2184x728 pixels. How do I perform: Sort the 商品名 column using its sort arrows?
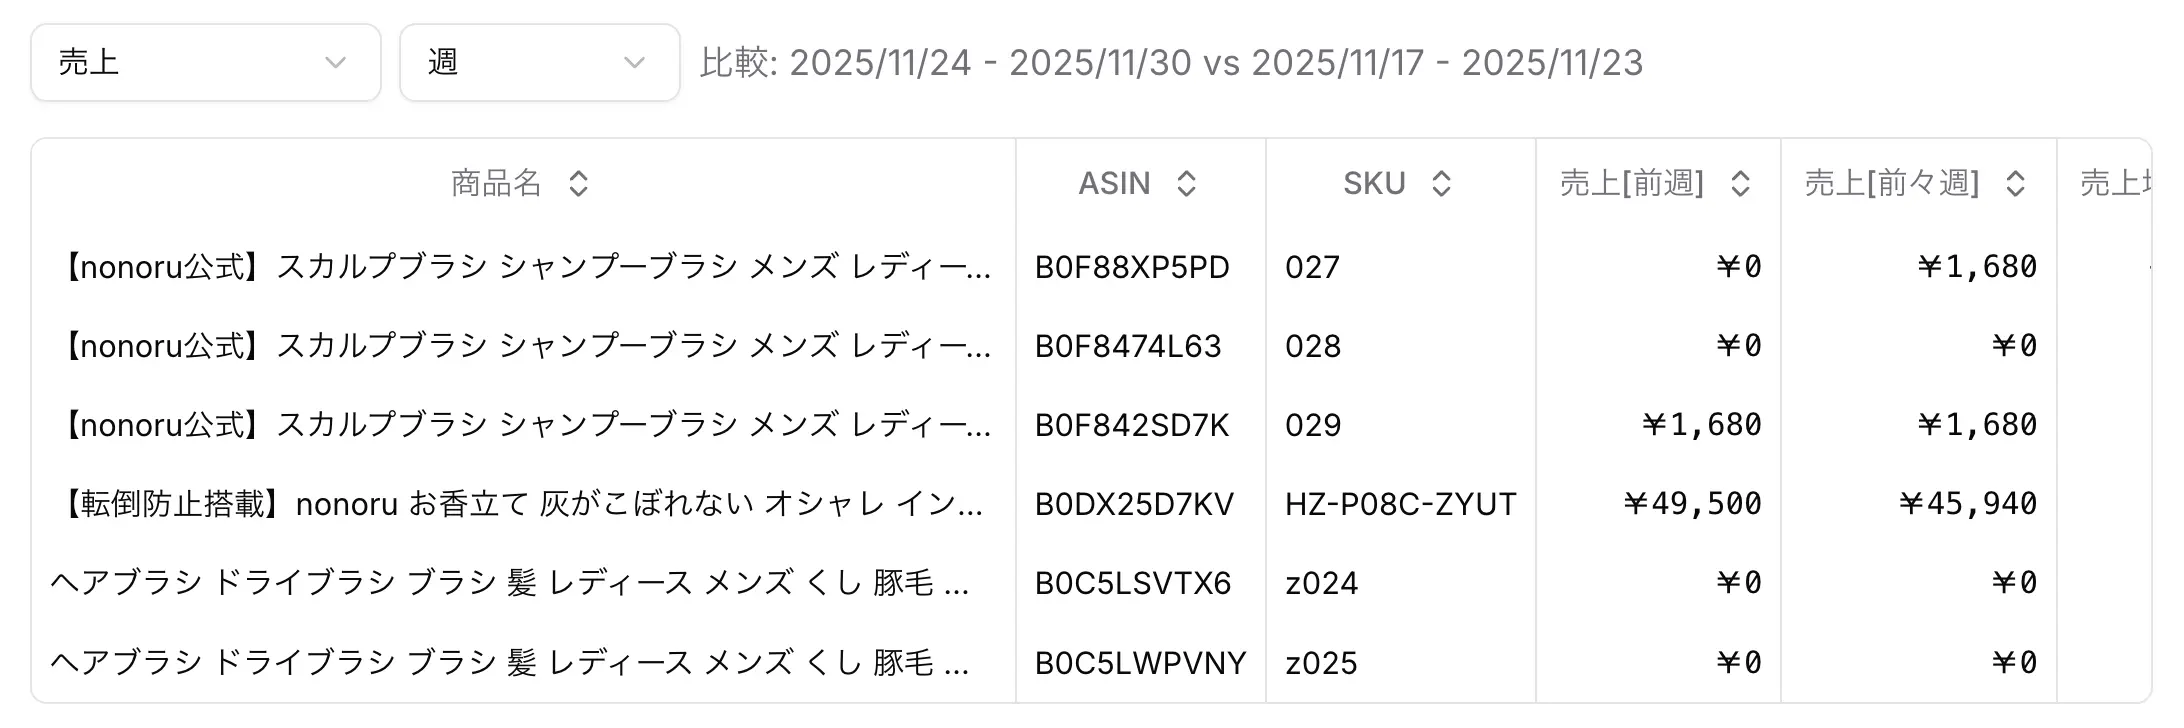pos(578,183)
